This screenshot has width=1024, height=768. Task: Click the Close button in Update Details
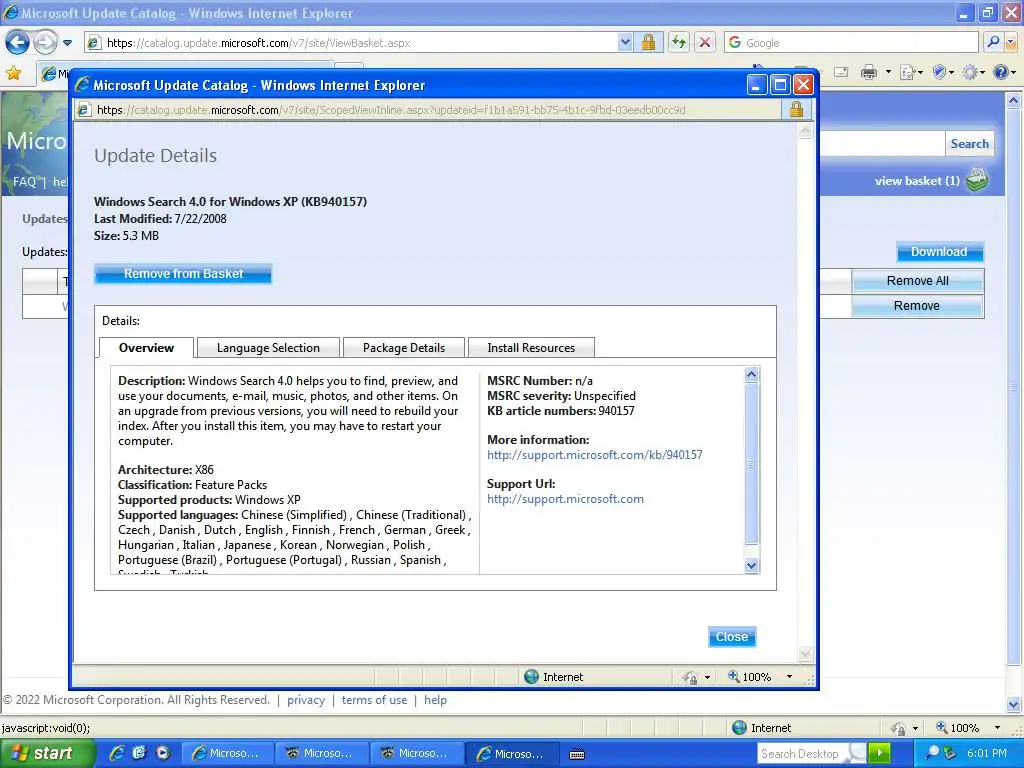pos(731,637)
